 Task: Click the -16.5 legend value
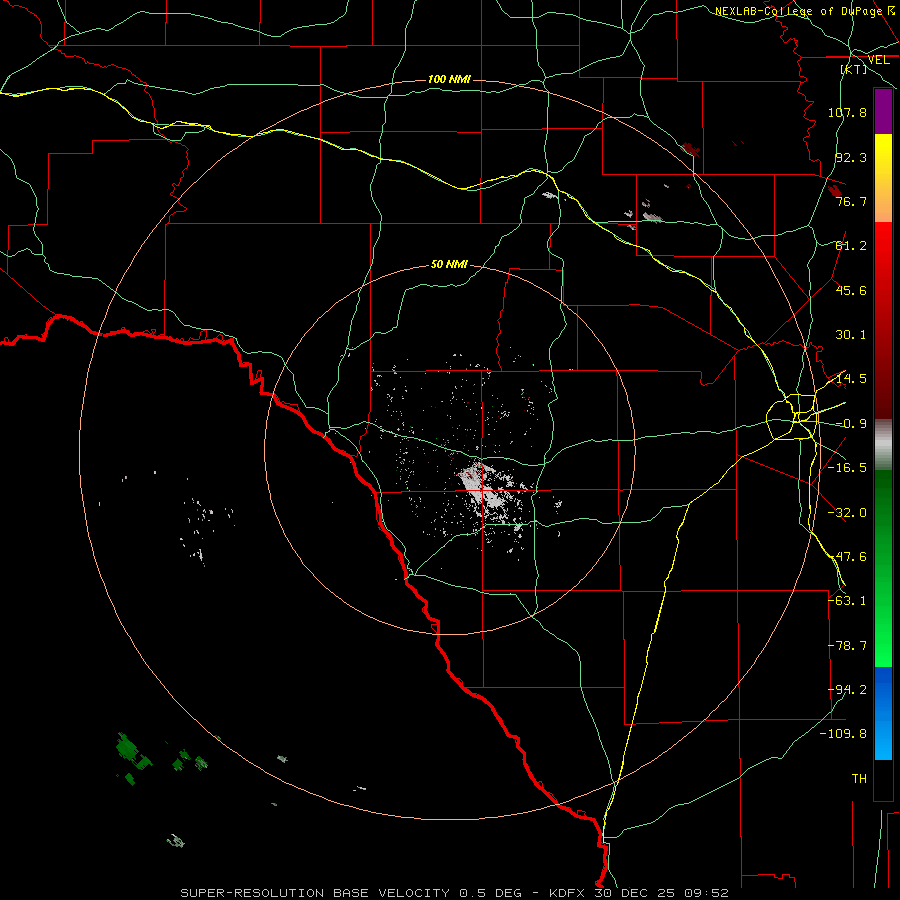847,468
